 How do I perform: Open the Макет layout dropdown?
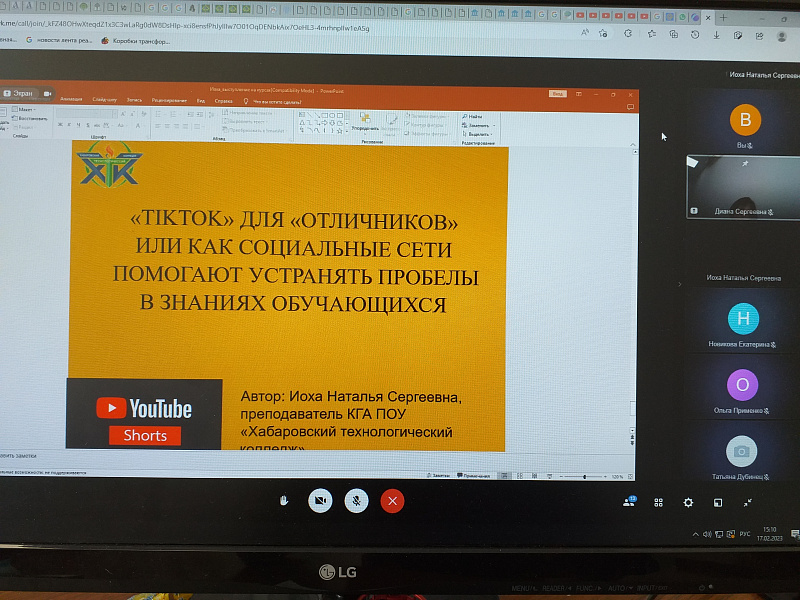point(24,109)
